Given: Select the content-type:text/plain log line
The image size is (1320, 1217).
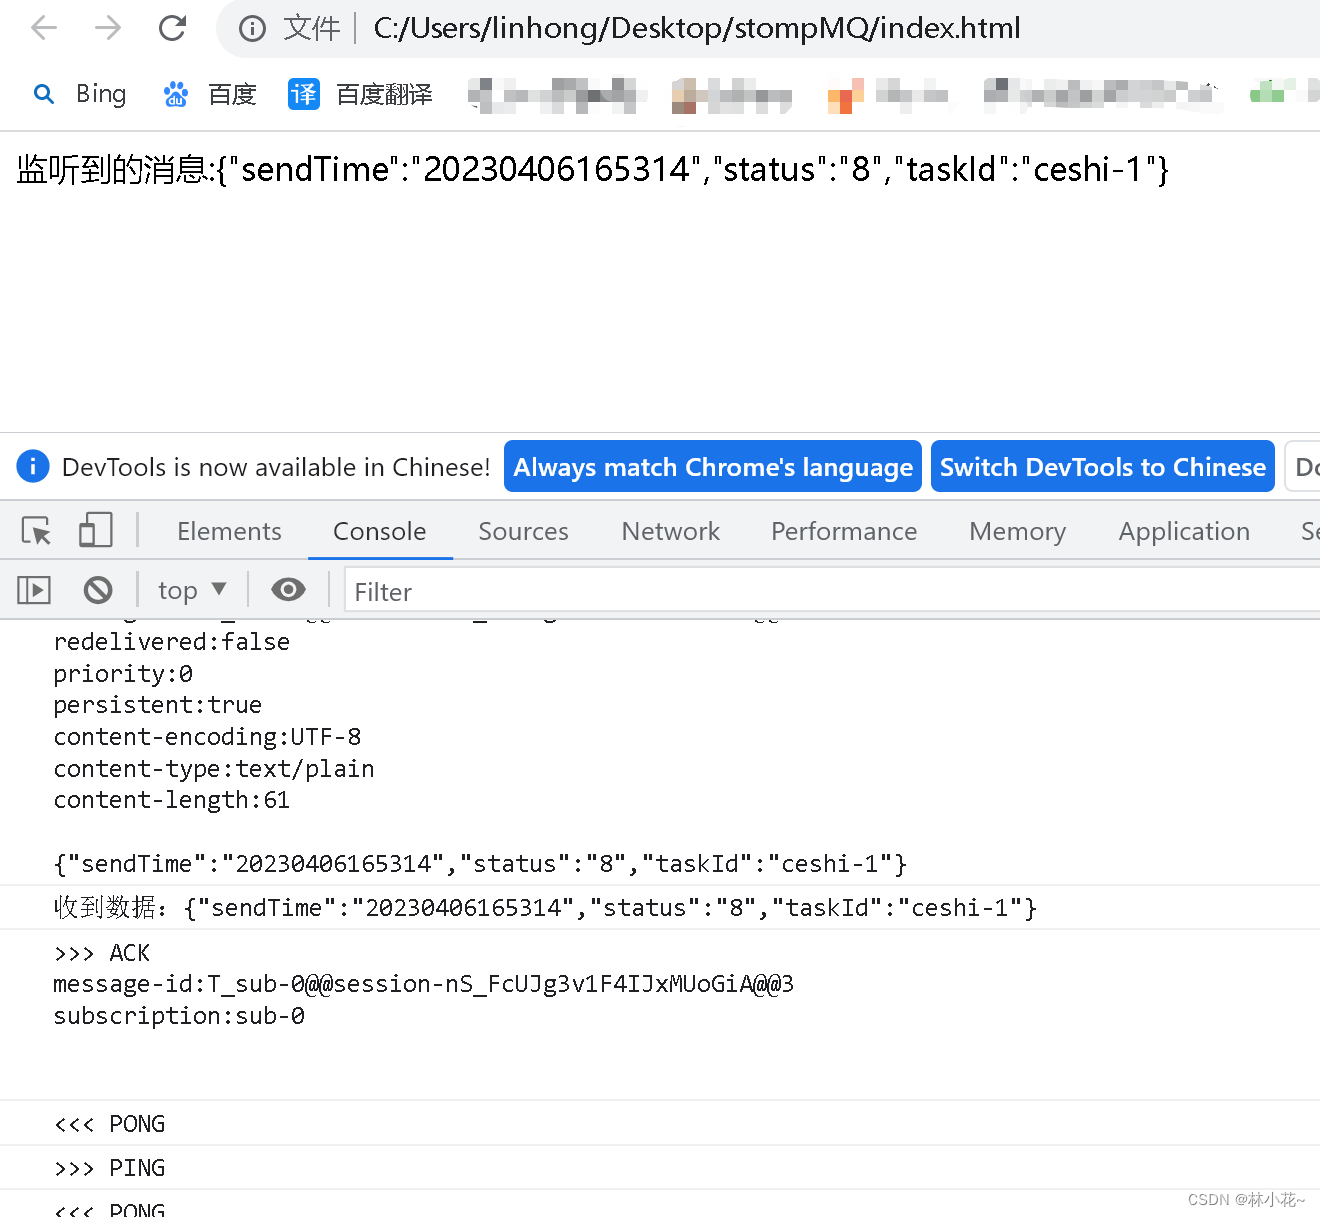Looking at the screenshot, I should point(214,769).
